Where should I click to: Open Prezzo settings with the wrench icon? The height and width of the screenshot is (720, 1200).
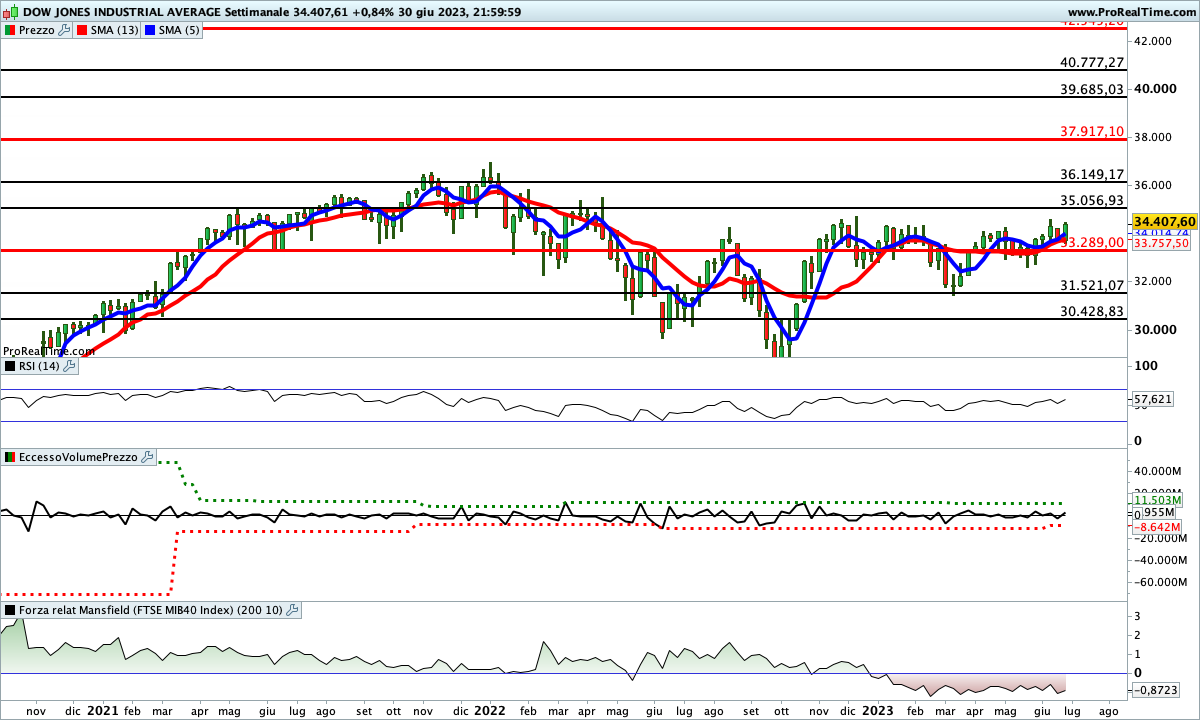[x=65, y=31]
